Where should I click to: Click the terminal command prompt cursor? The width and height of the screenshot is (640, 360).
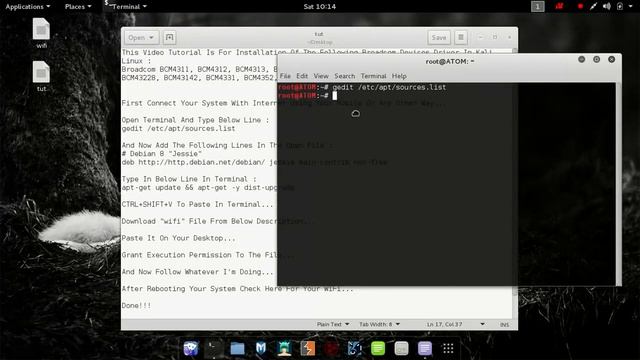point(335,96)
